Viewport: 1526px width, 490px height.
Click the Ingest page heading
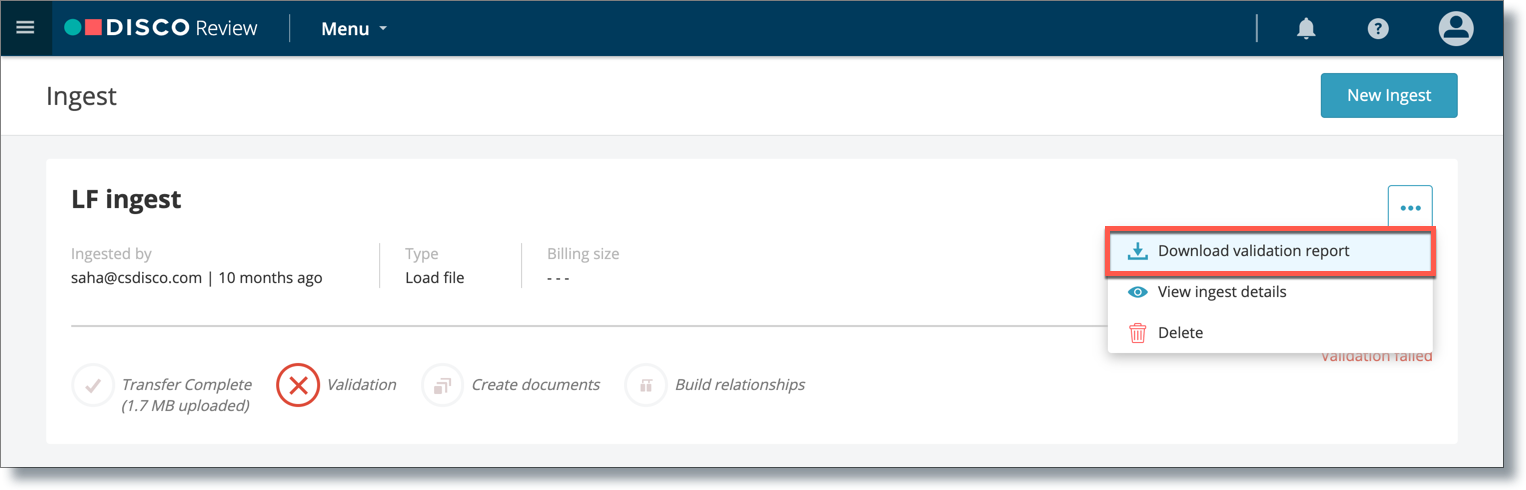81,96
